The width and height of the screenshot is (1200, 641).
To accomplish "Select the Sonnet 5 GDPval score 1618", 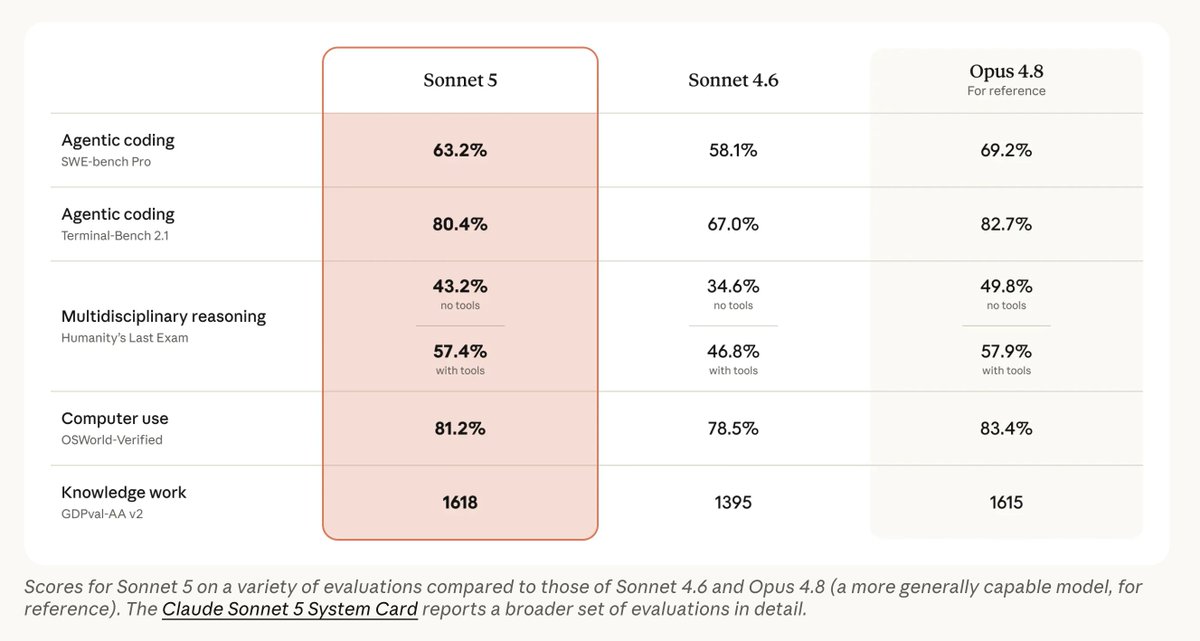I will (460, 503).
